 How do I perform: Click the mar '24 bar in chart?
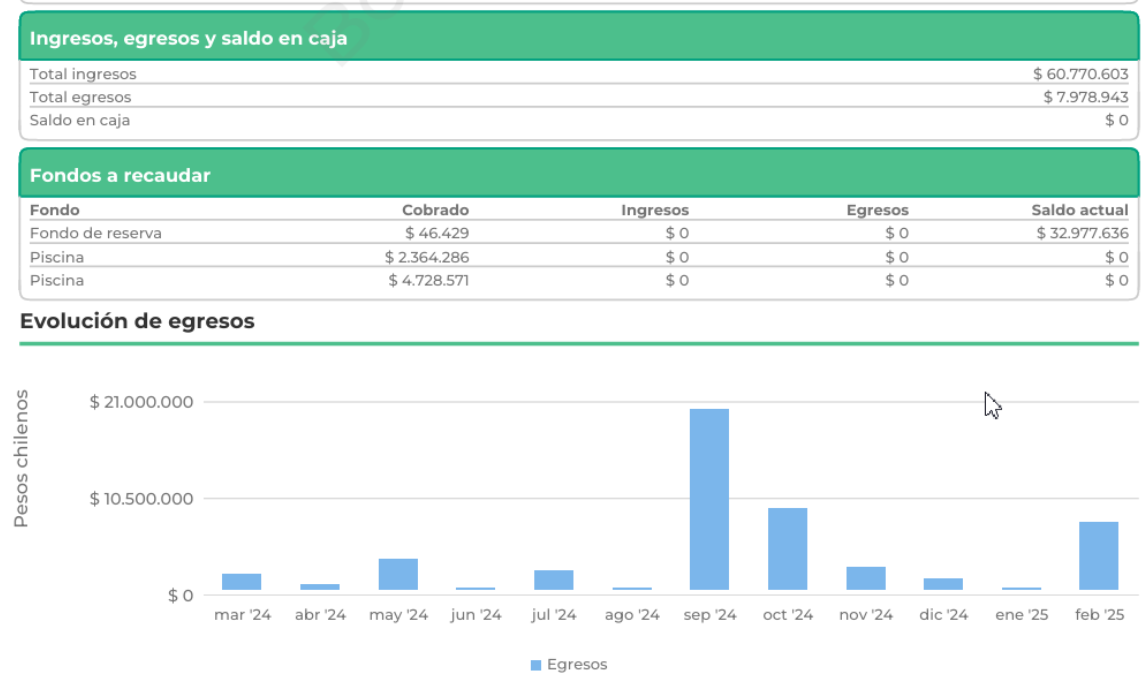242,582
